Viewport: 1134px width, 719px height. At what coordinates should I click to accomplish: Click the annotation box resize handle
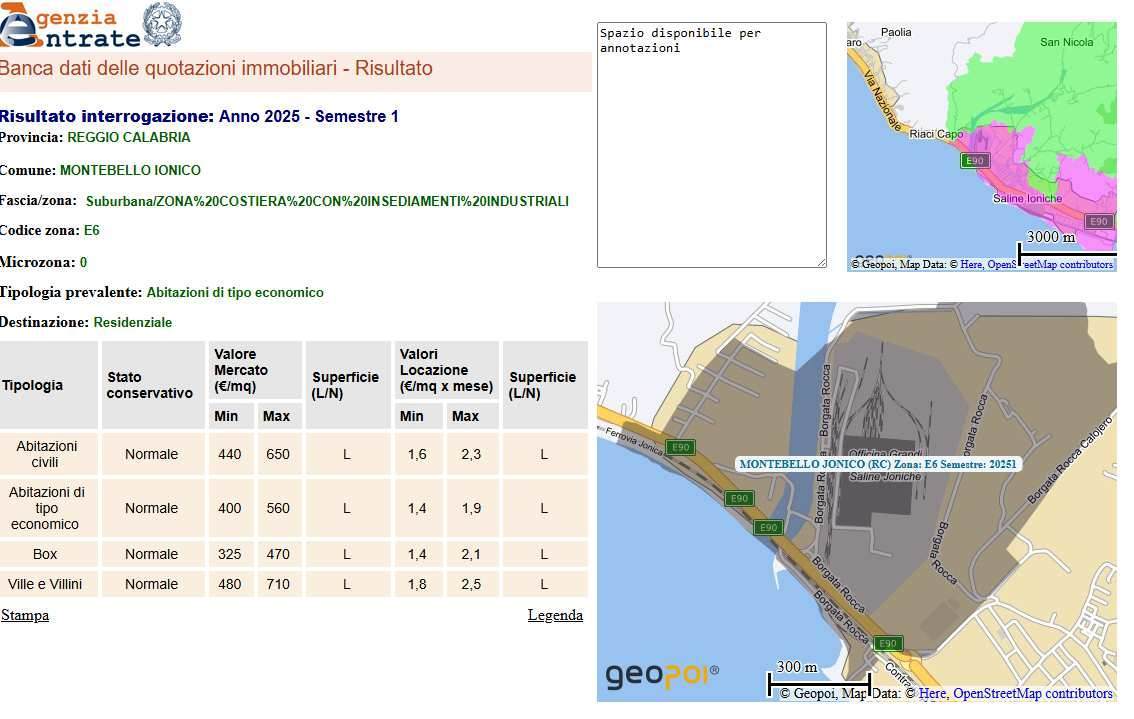821,262
